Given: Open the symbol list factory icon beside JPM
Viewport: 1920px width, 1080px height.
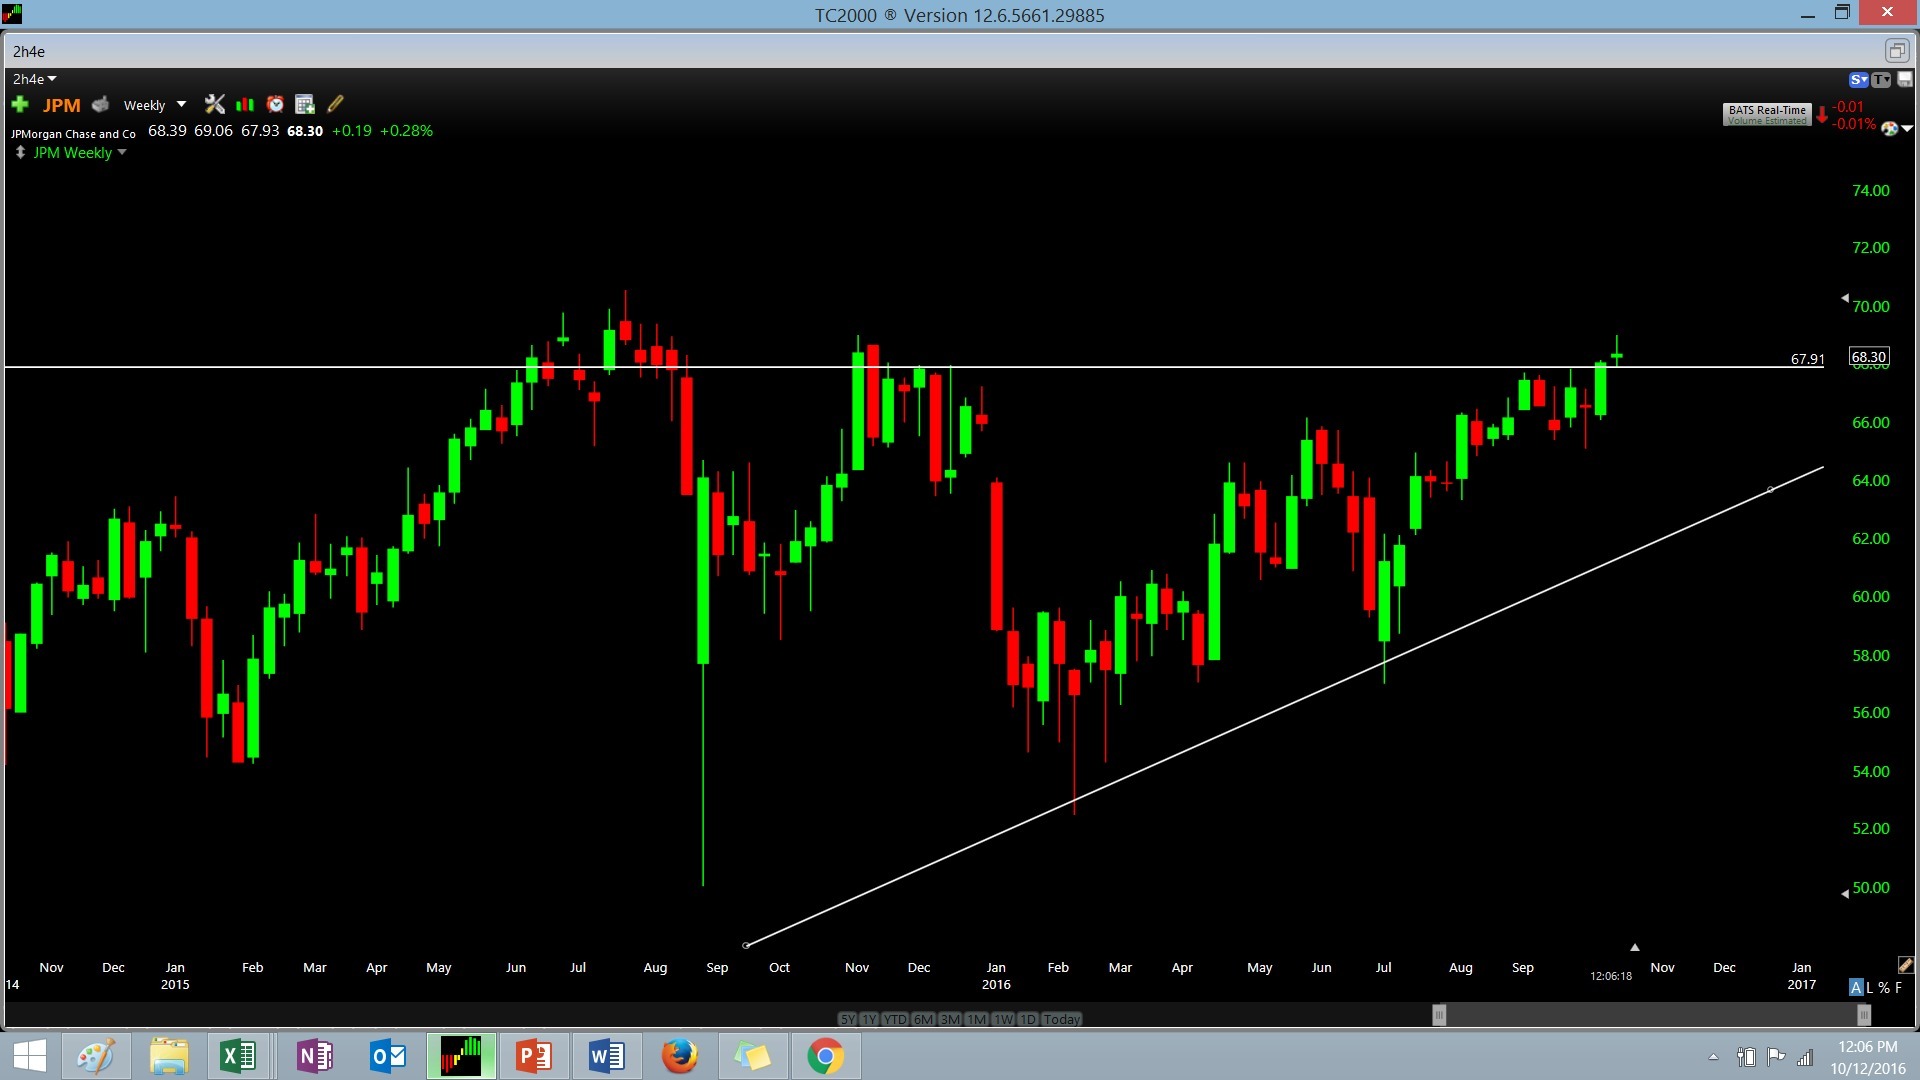Looking at the screenshot, I should pyautogui.click(x=100, y=104).
